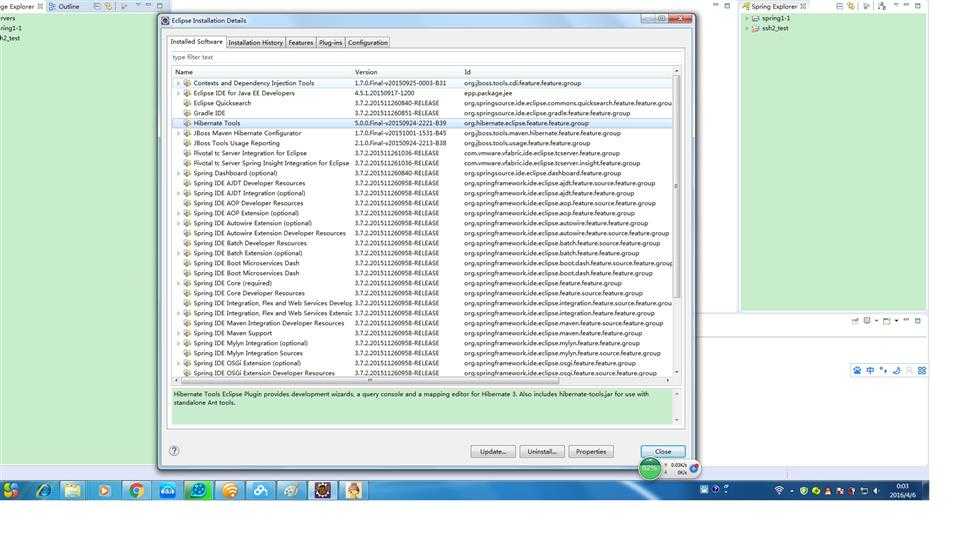Select Spring IDE Boot Microservices Dash first row
The image size is (960, 540).
pos(422,263)
